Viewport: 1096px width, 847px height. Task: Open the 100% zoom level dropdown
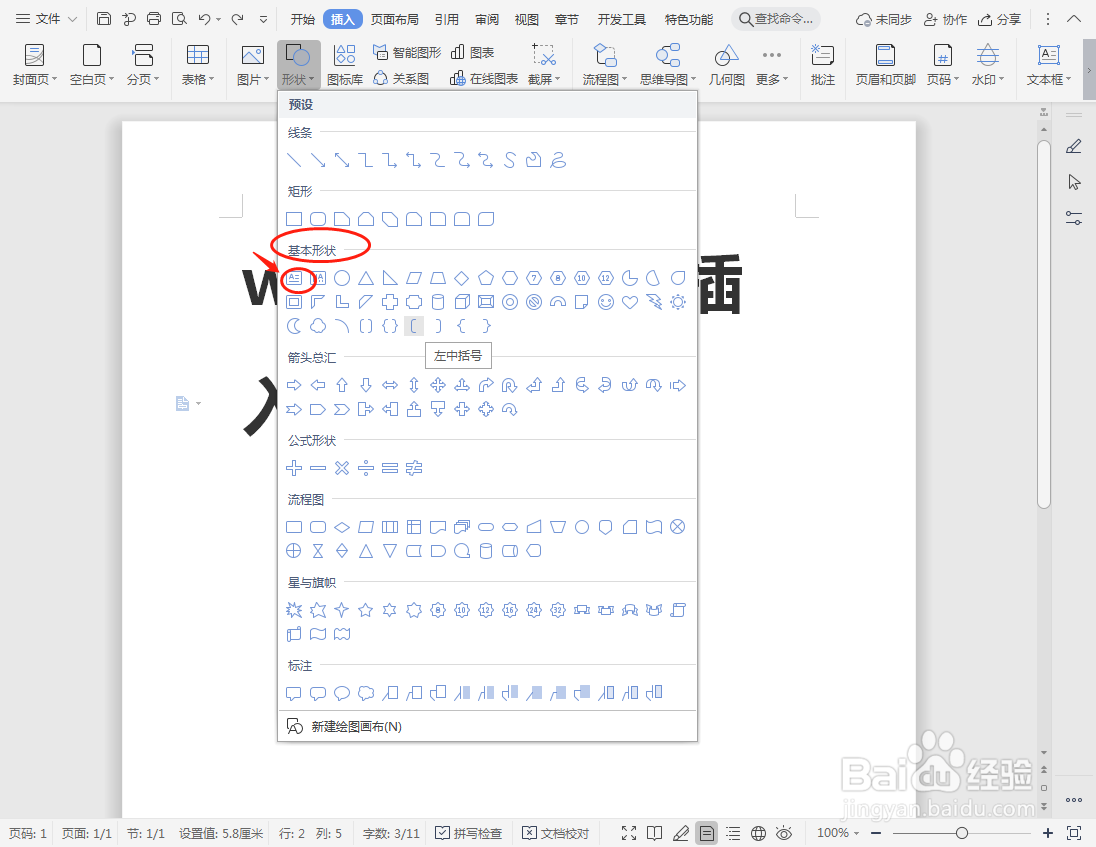pyautogui.click(x=837, y=833)
